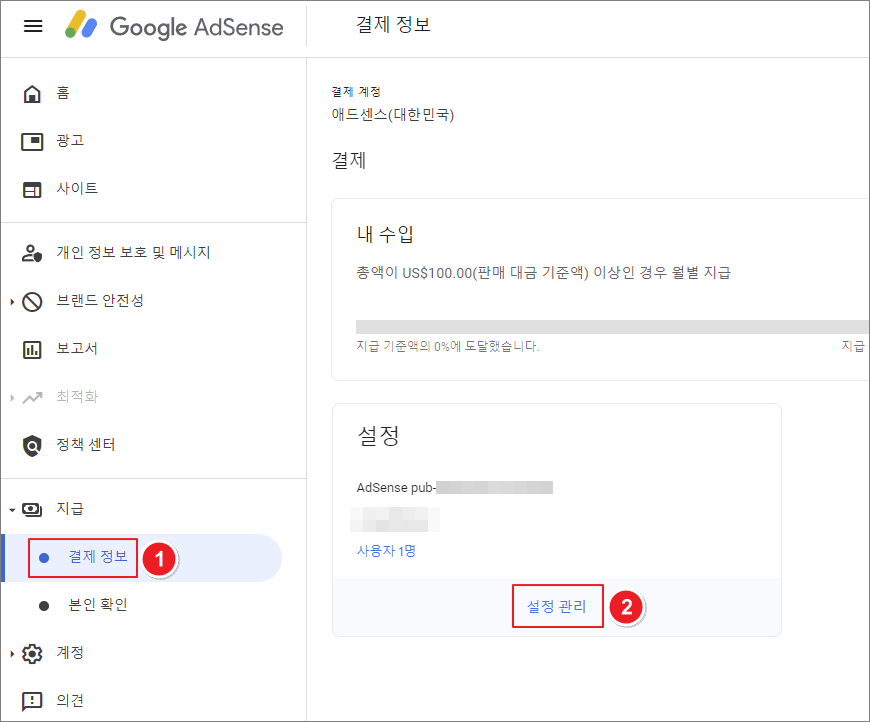Expand the Brand safety (브랜드 안전성) section
The image size is (870, 722).
12,301
